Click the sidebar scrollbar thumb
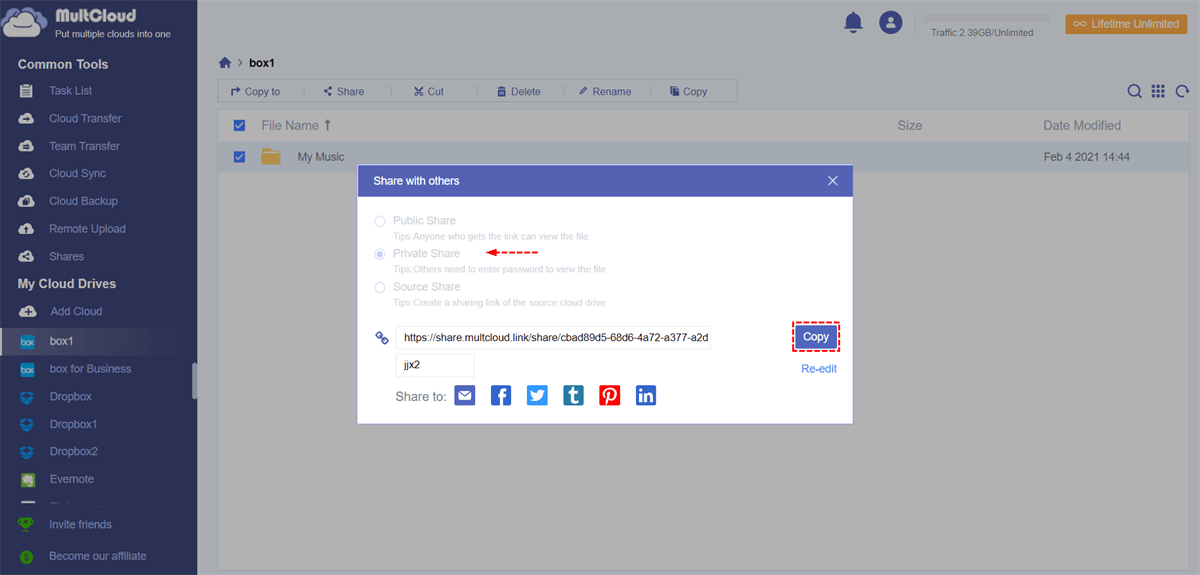This screenshot has height=575, width=1200. pos(194,380)
